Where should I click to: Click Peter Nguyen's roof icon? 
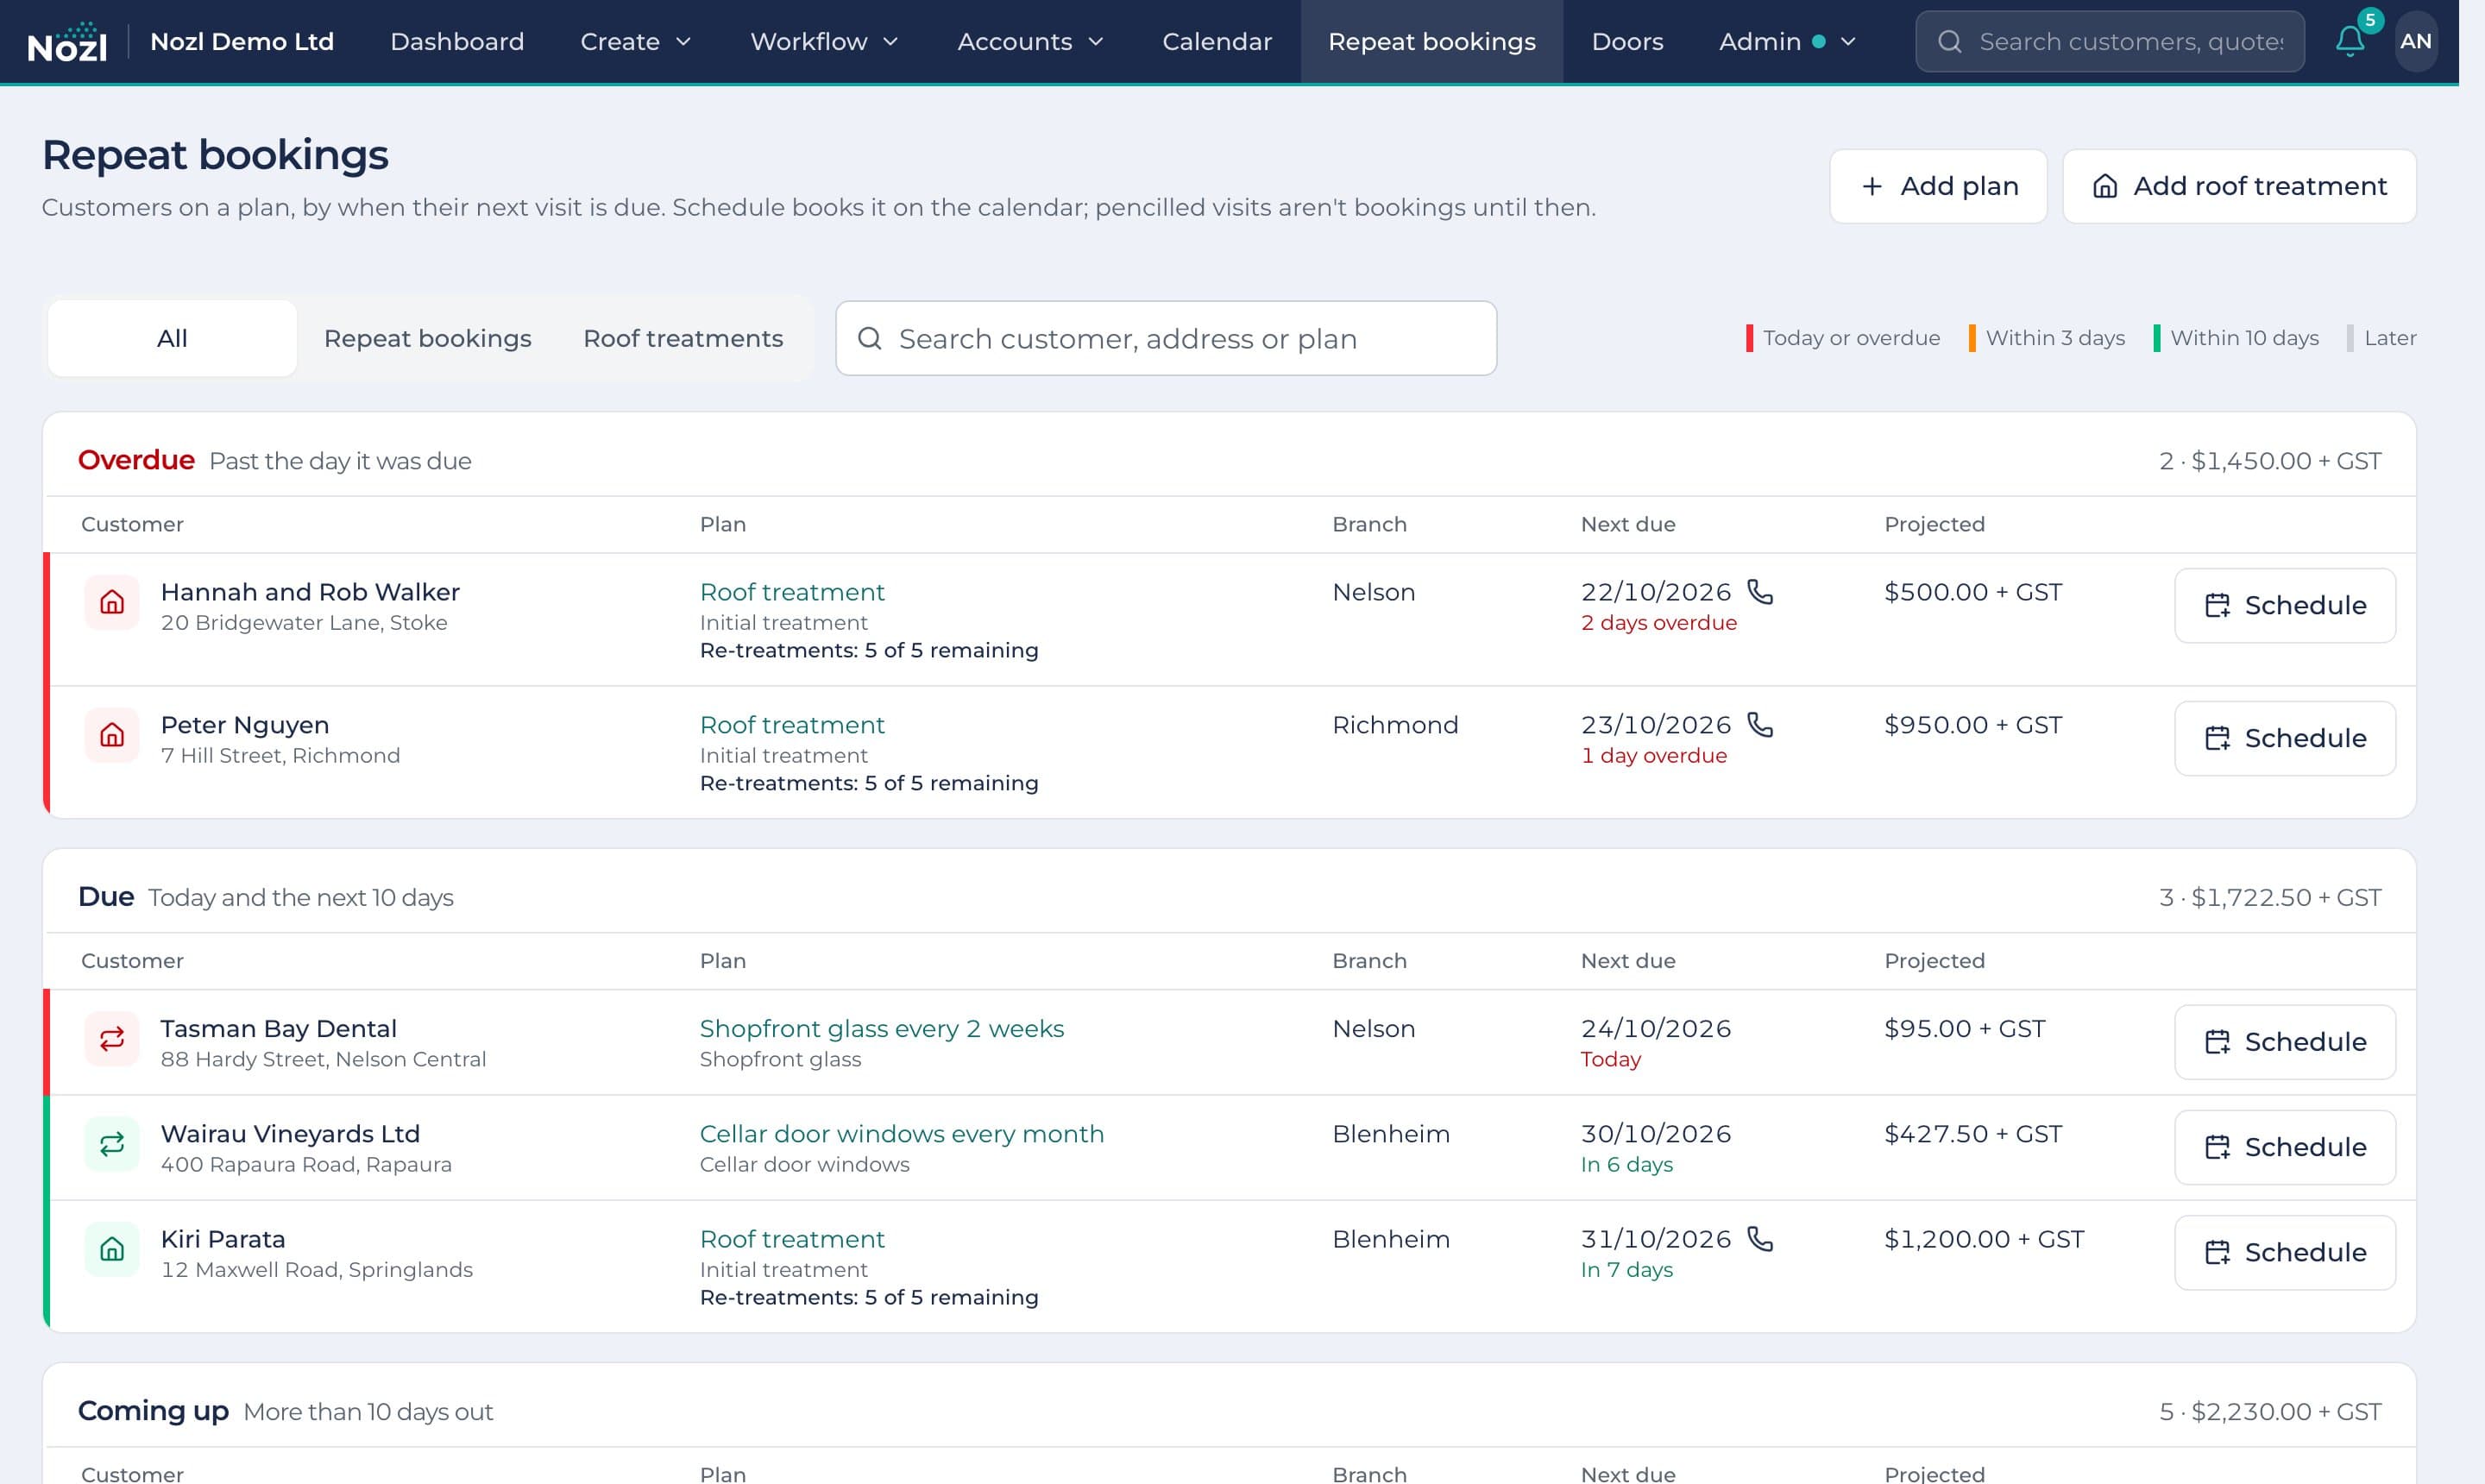[x=112, y=735]
